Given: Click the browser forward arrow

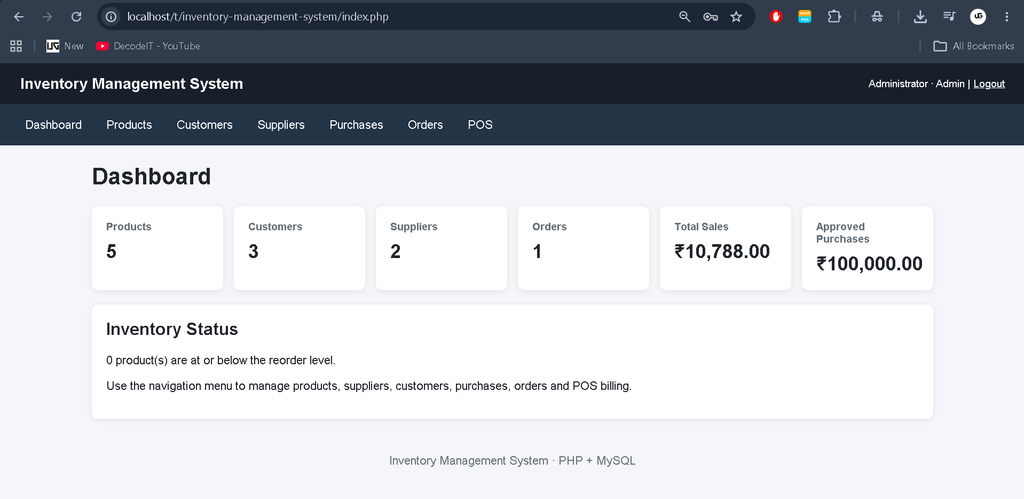Looking at the screenshot, I should 47,17.
